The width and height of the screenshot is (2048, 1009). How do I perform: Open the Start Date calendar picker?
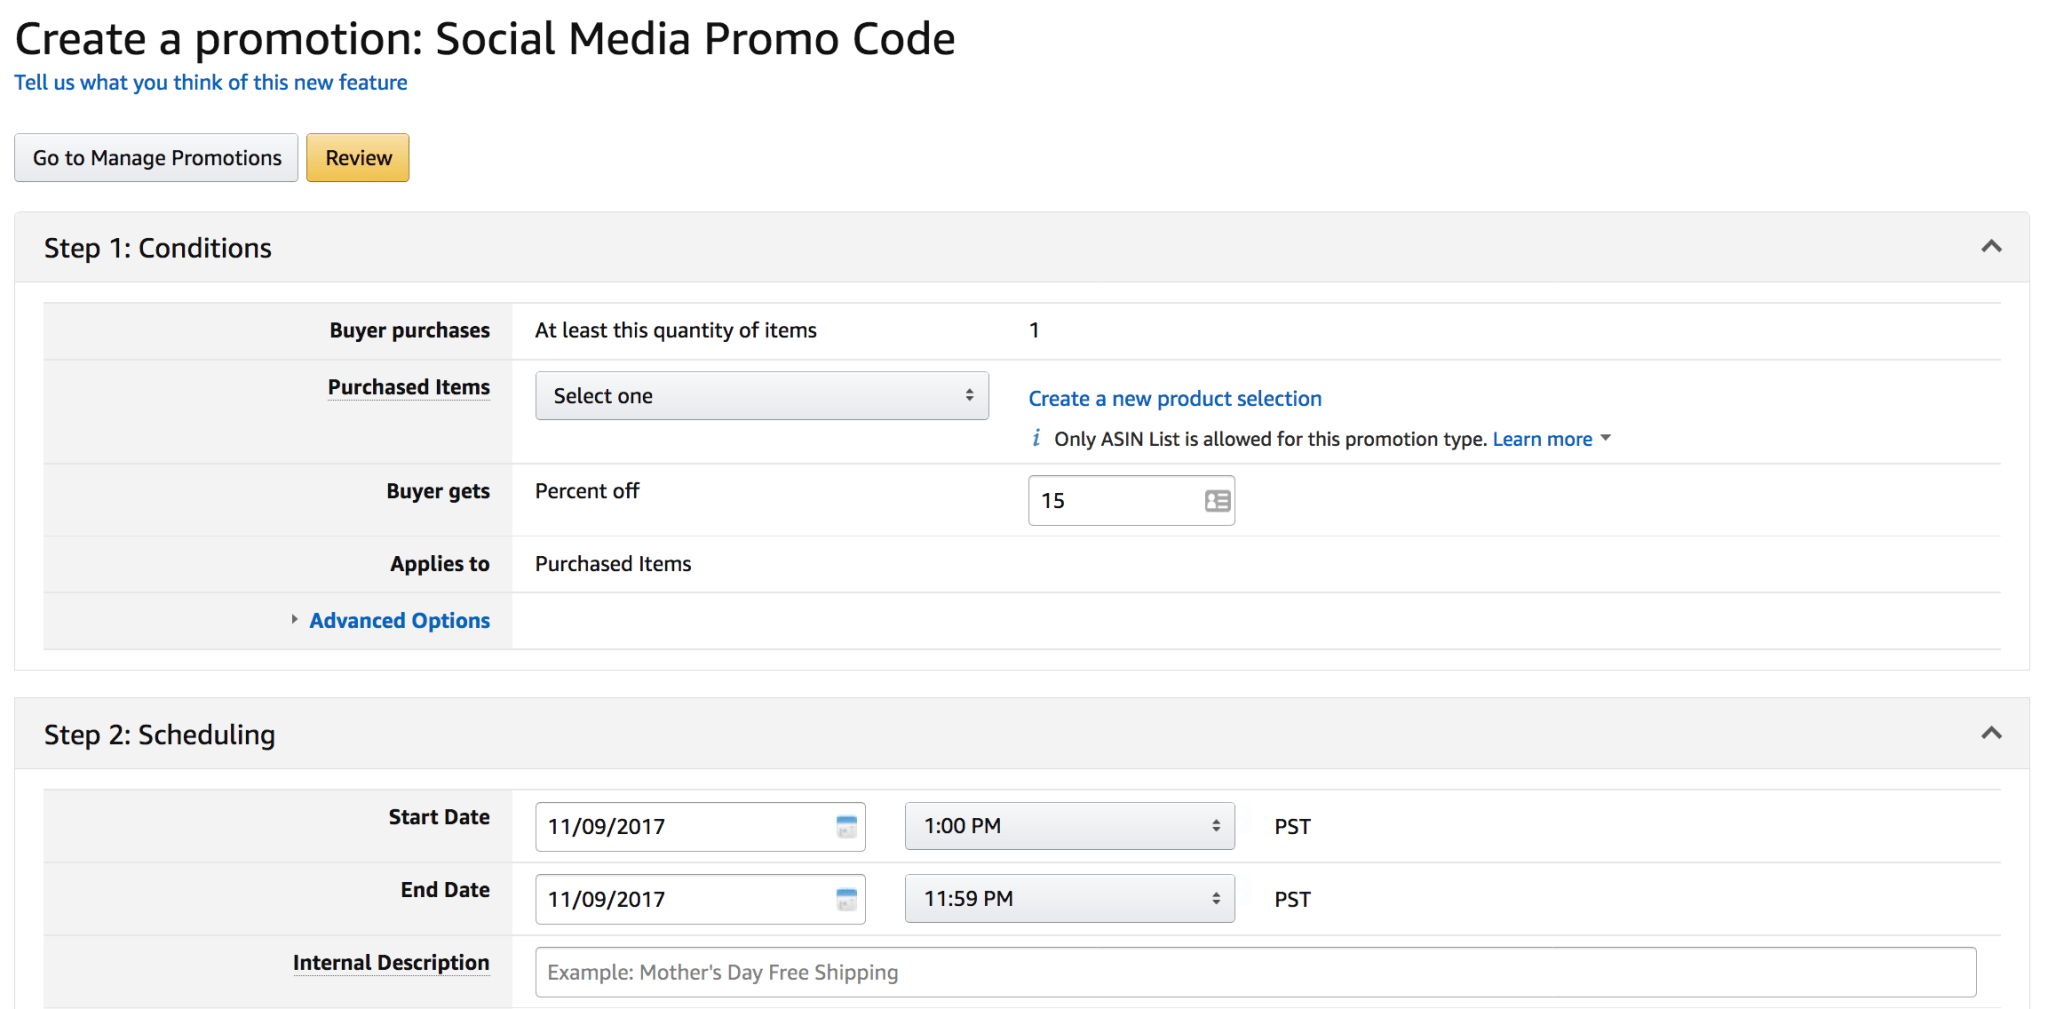(846, 826)
